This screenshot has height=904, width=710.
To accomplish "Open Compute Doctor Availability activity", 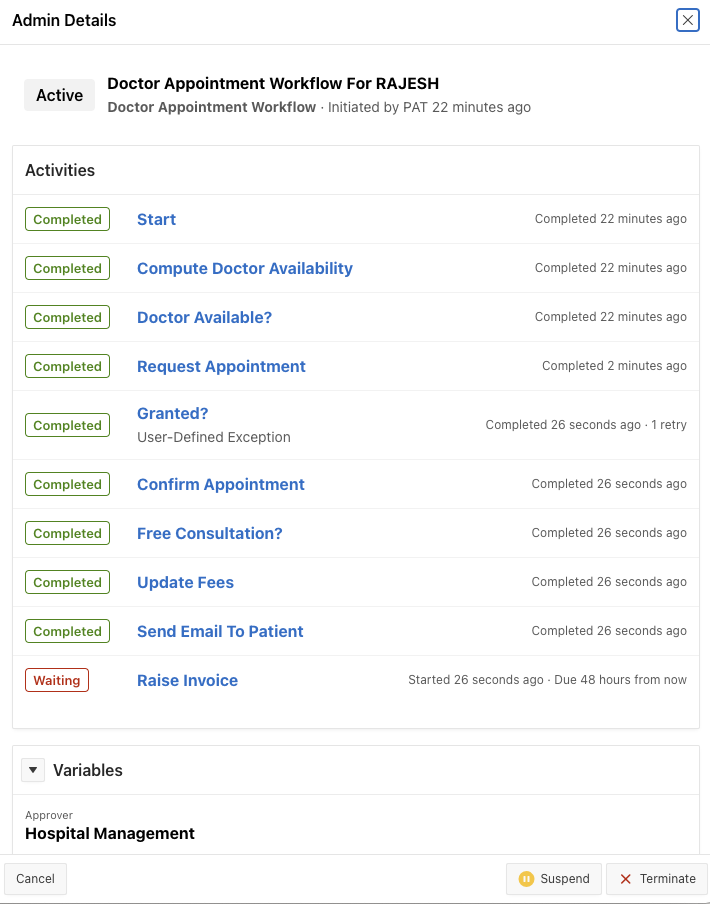I will tap(244, 269).
